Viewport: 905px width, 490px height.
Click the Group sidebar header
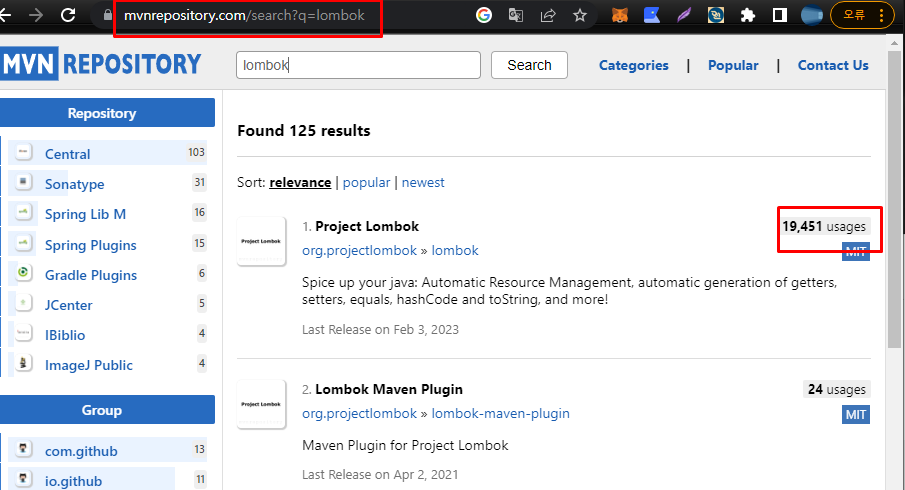[107, 410]
